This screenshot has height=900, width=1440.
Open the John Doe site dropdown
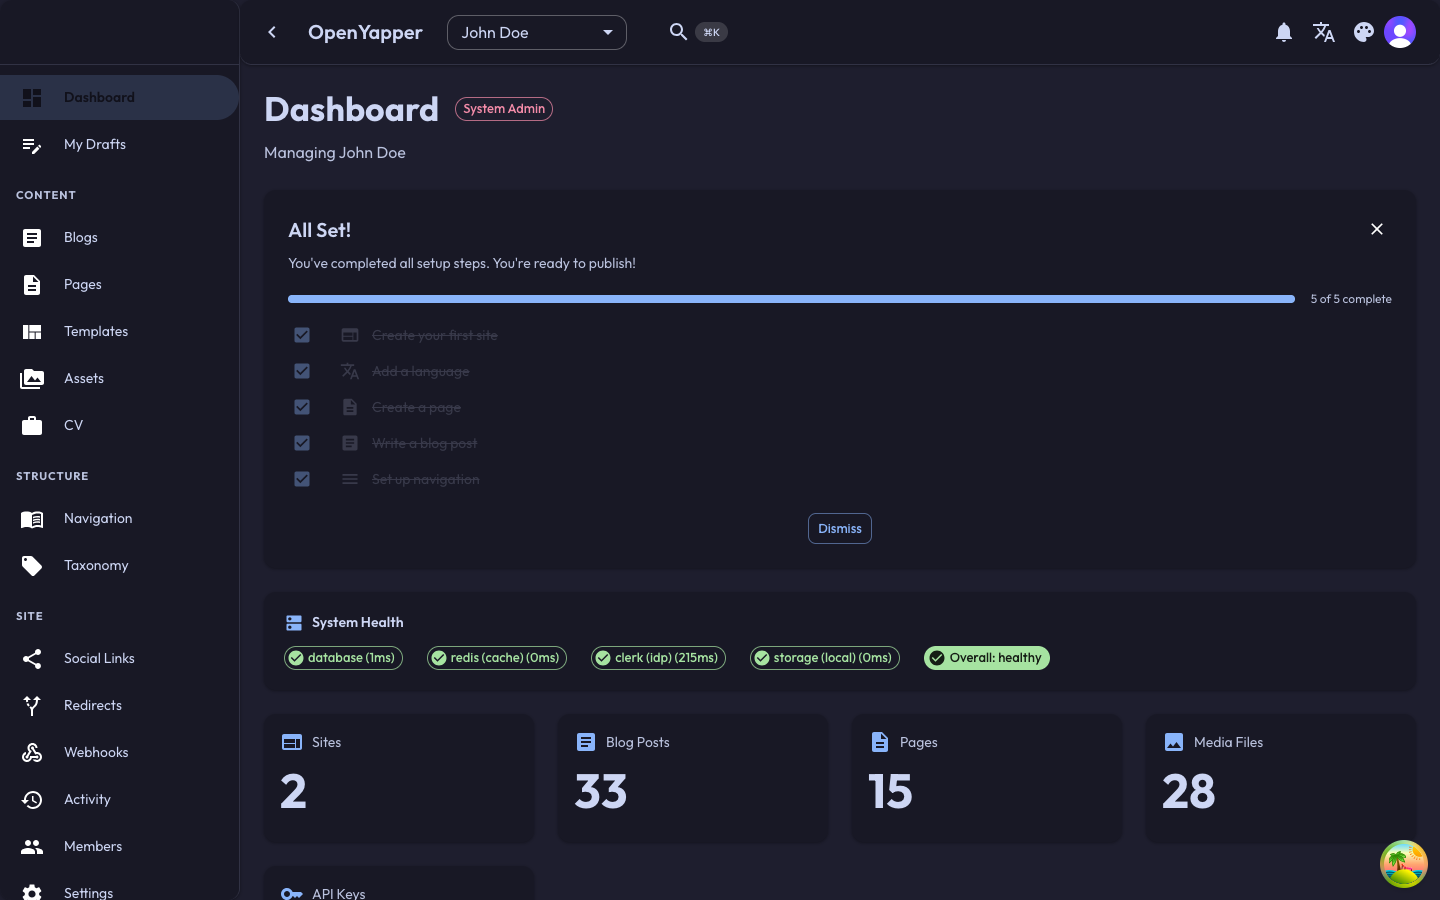[537, 32]
